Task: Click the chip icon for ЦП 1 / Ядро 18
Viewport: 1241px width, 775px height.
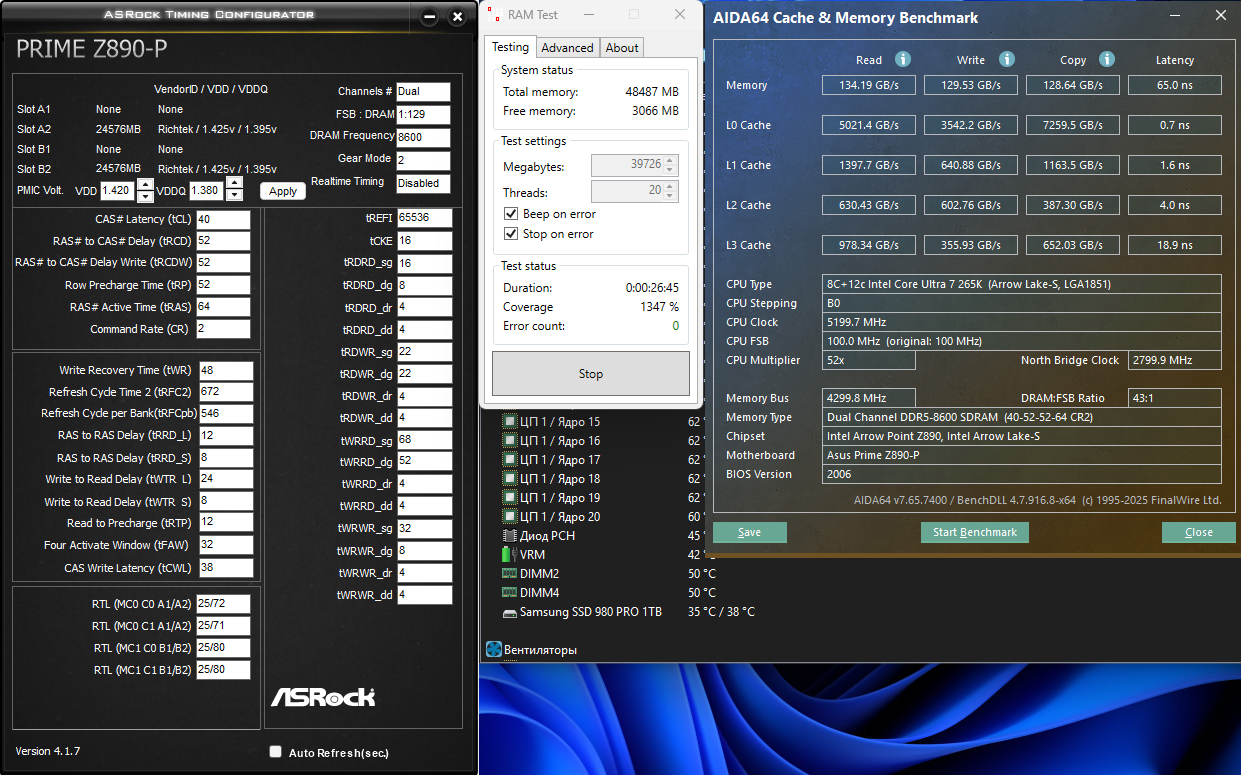Action: tap(510, 479)
